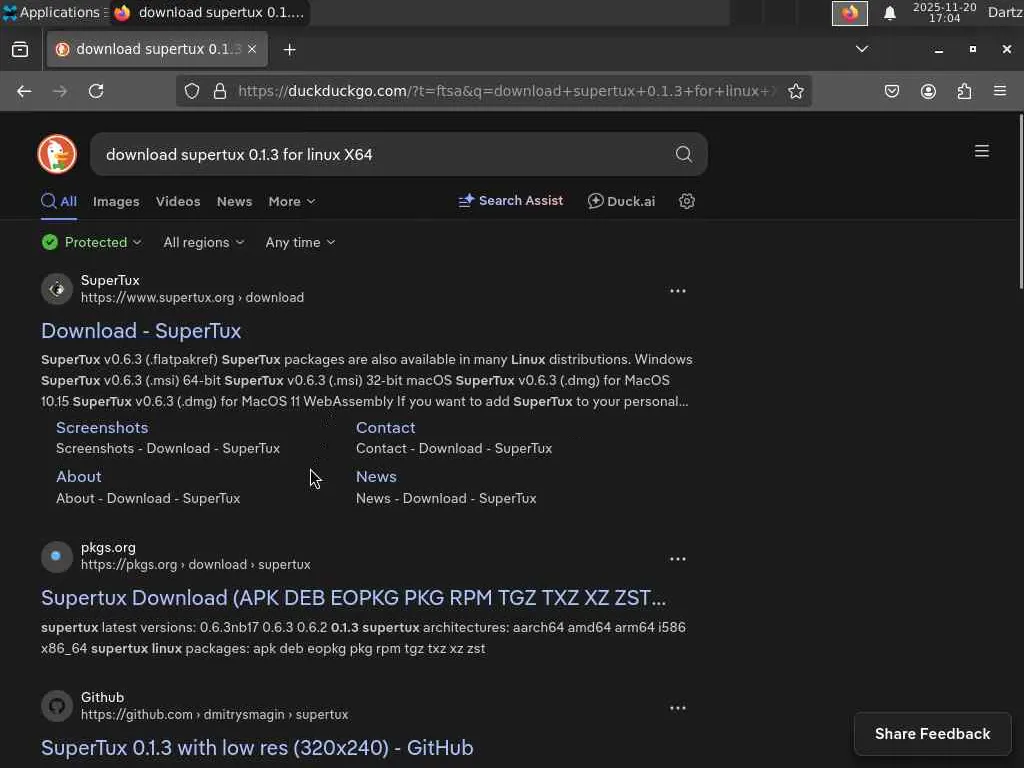Open options for the SuperTux result
1024x768 pixels.
[678, 291]
